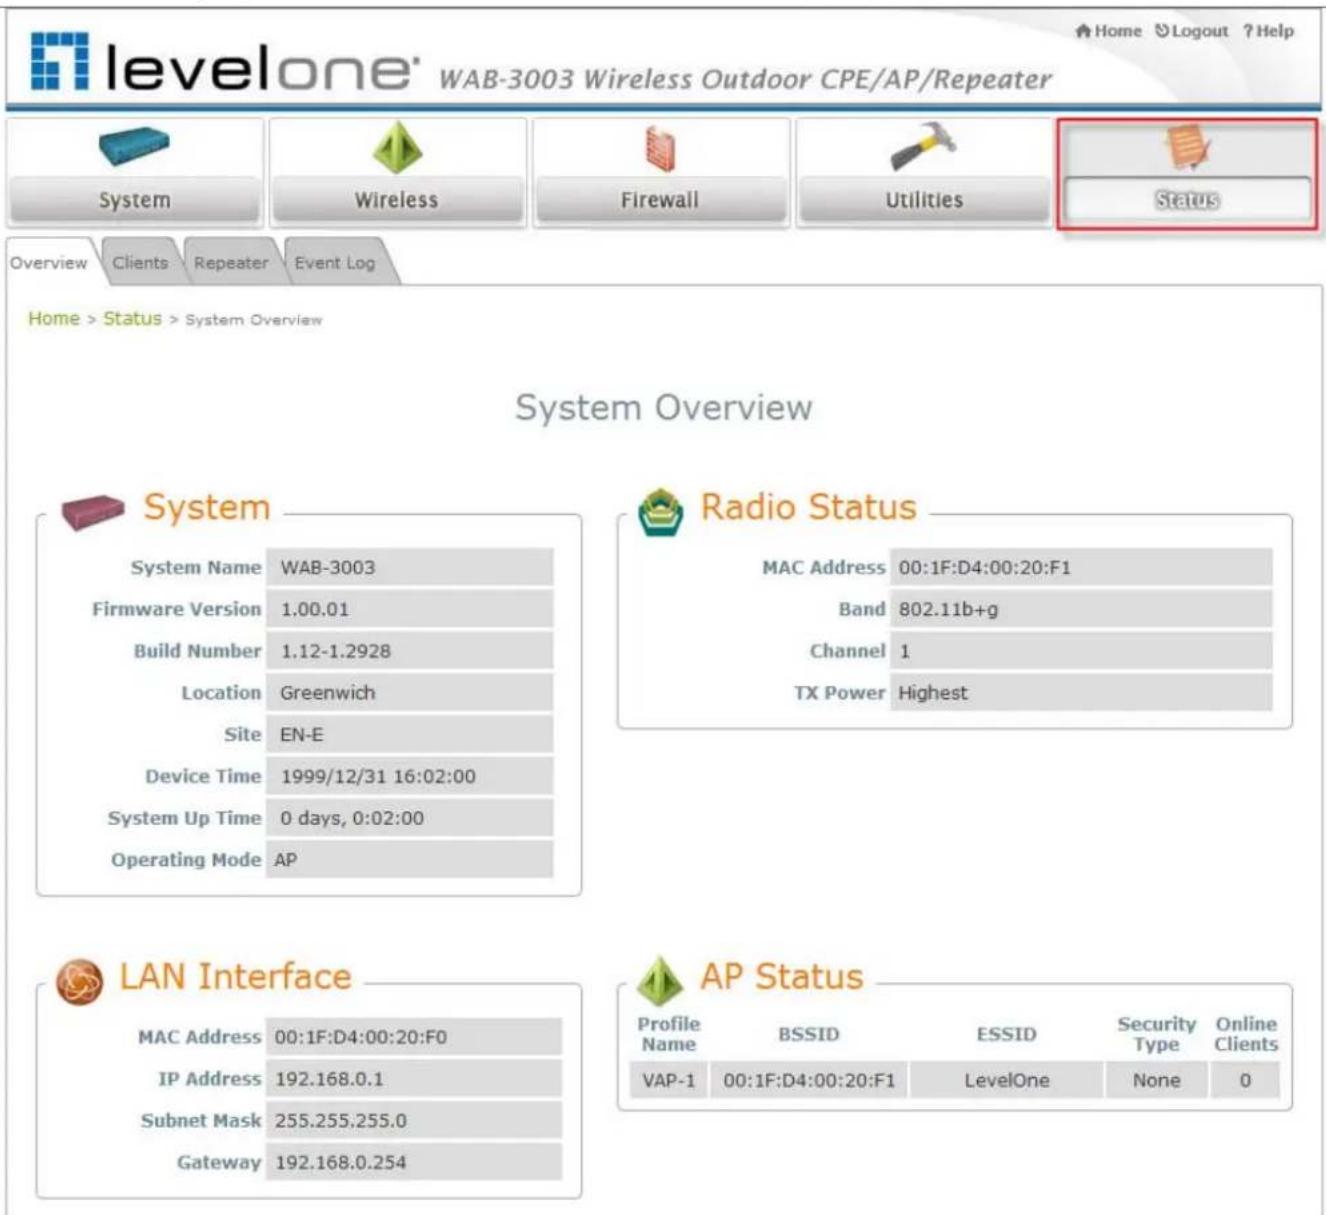Switch to the Event Log tab
1326x1215 pixels.
tap(335, 263)
